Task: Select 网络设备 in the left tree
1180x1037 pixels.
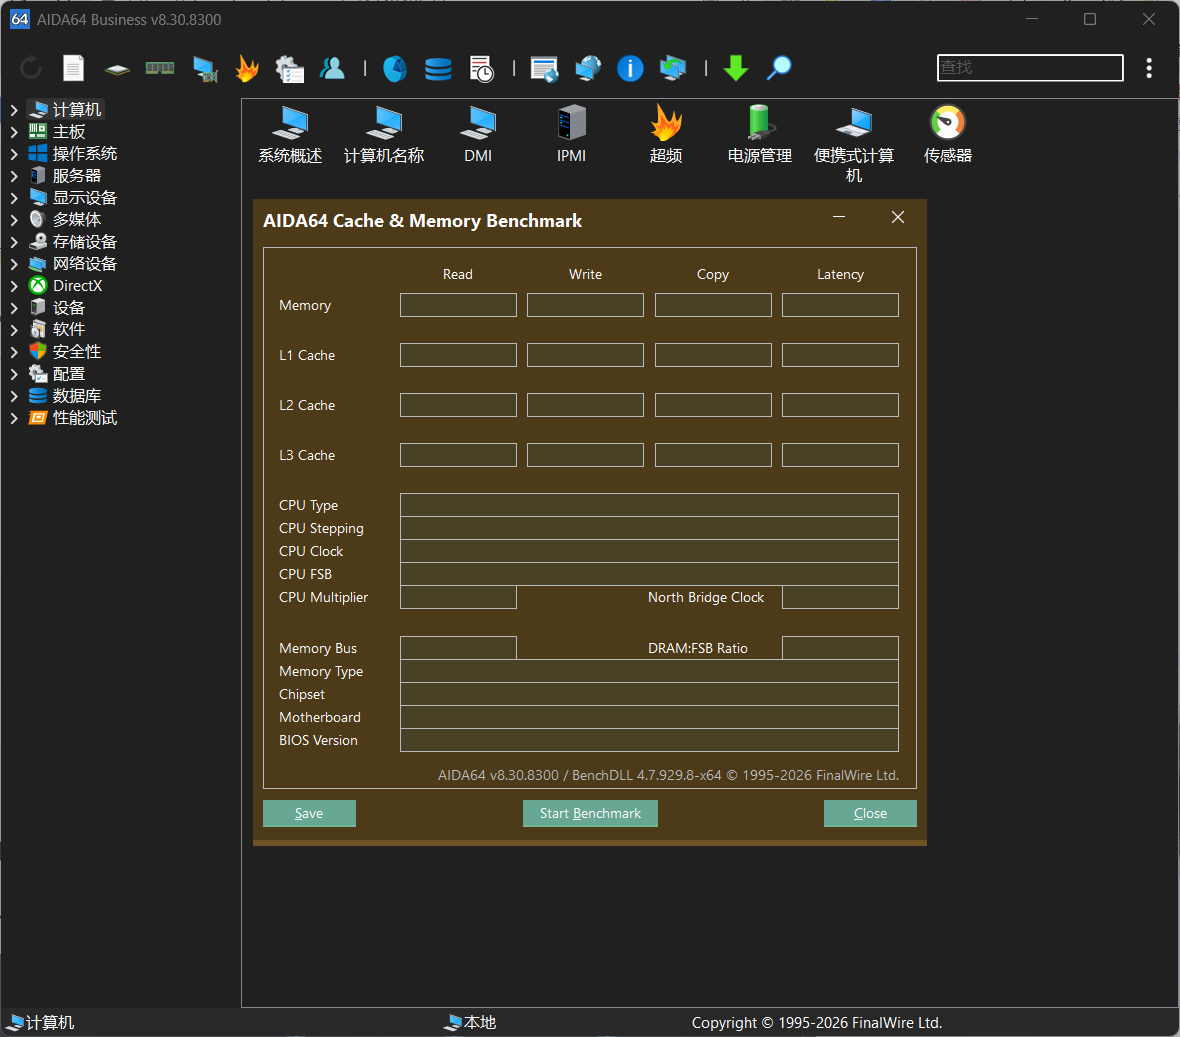Action: click(x=84, y=263)
